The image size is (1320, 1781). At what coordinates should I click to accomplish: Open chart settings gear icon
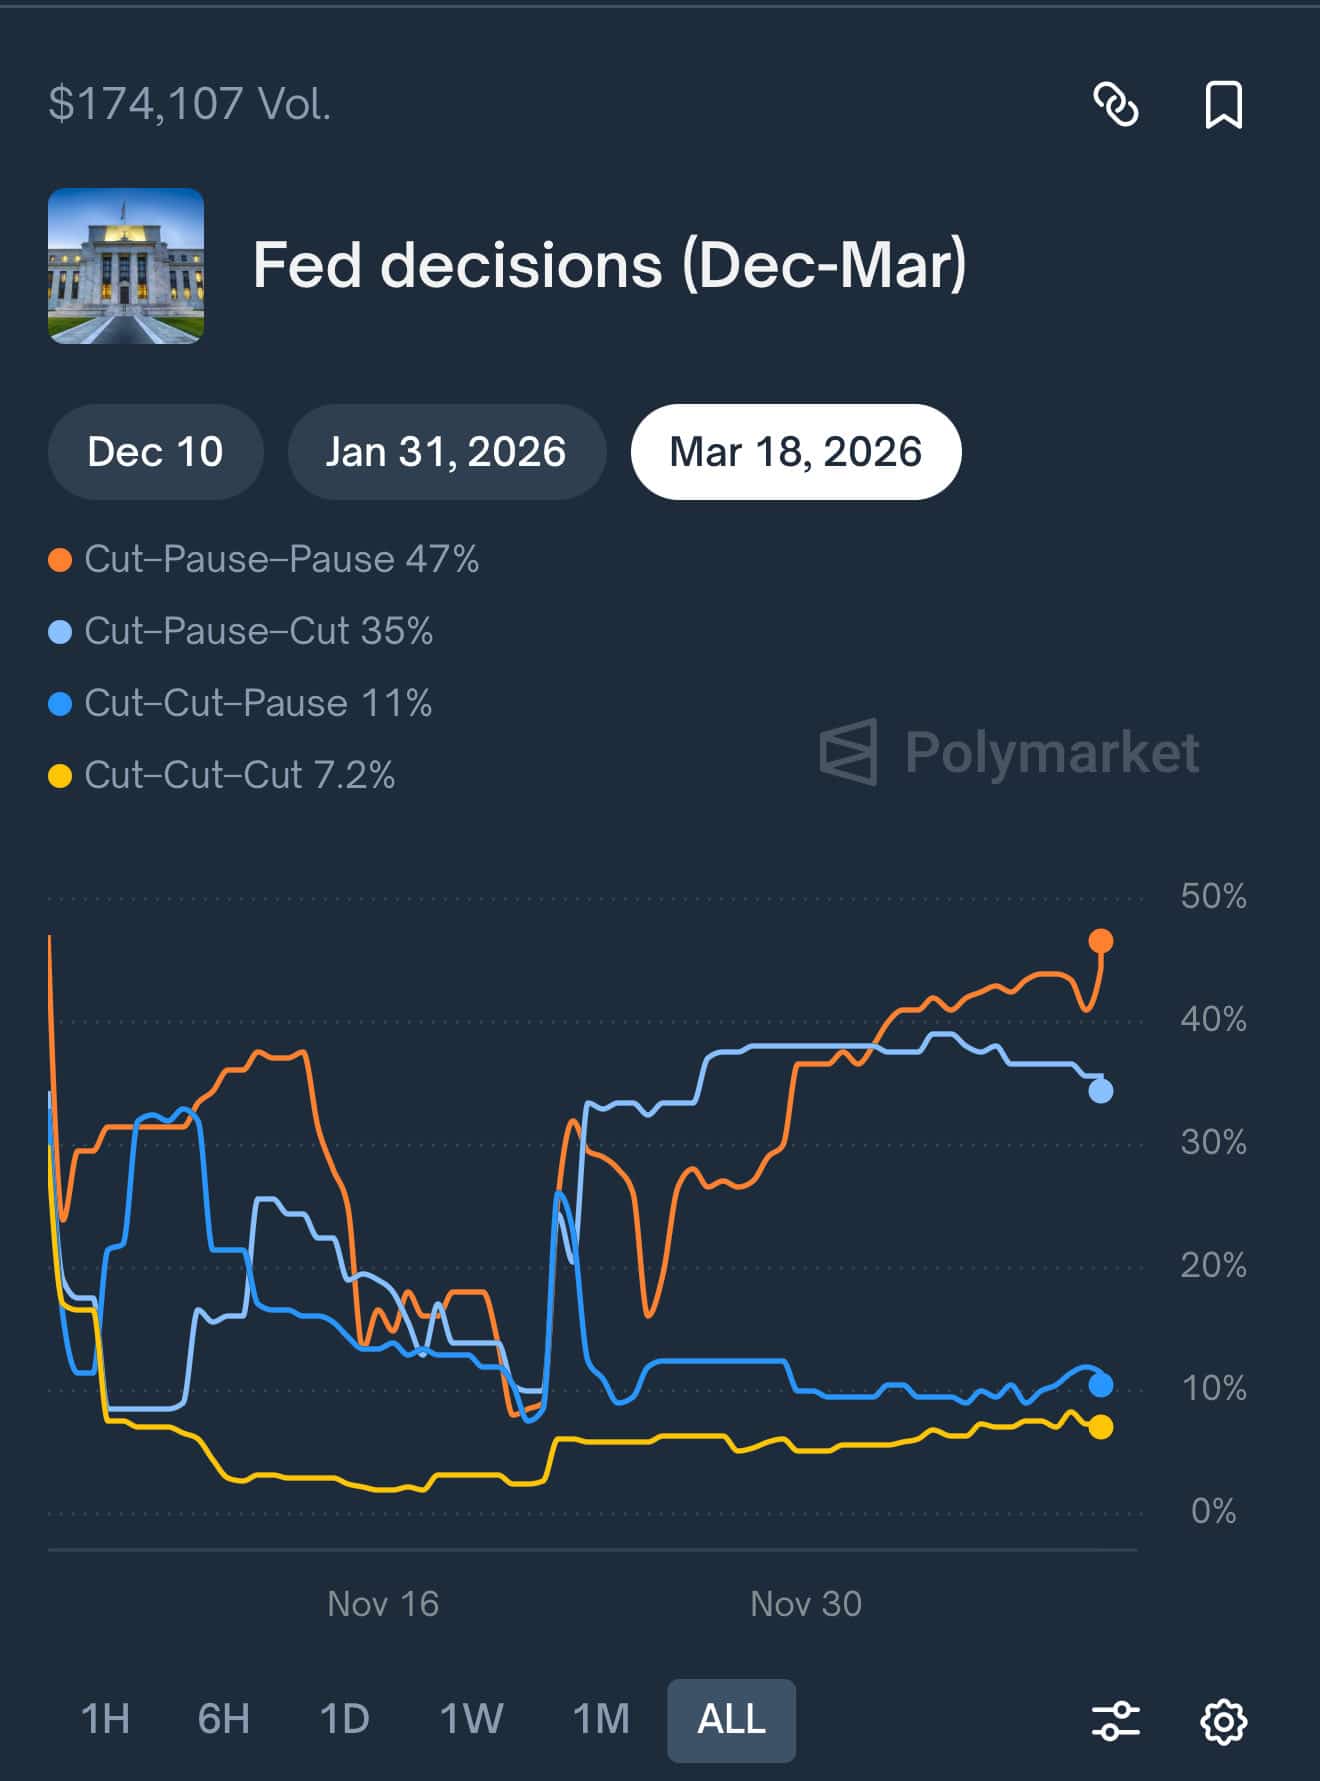[1223, 1721]
